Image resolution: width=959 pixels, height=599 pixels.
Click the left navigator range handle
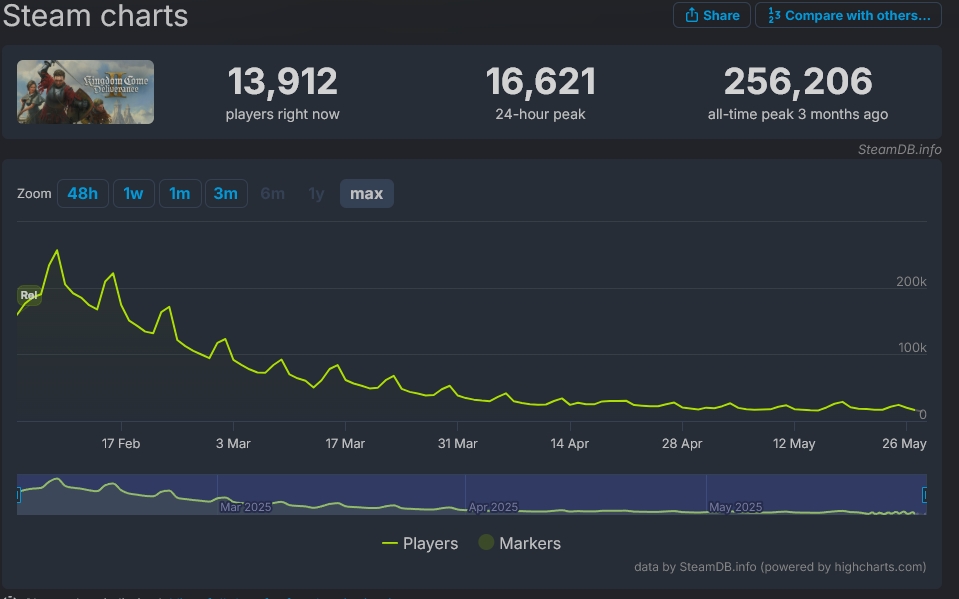pos(18,494)
